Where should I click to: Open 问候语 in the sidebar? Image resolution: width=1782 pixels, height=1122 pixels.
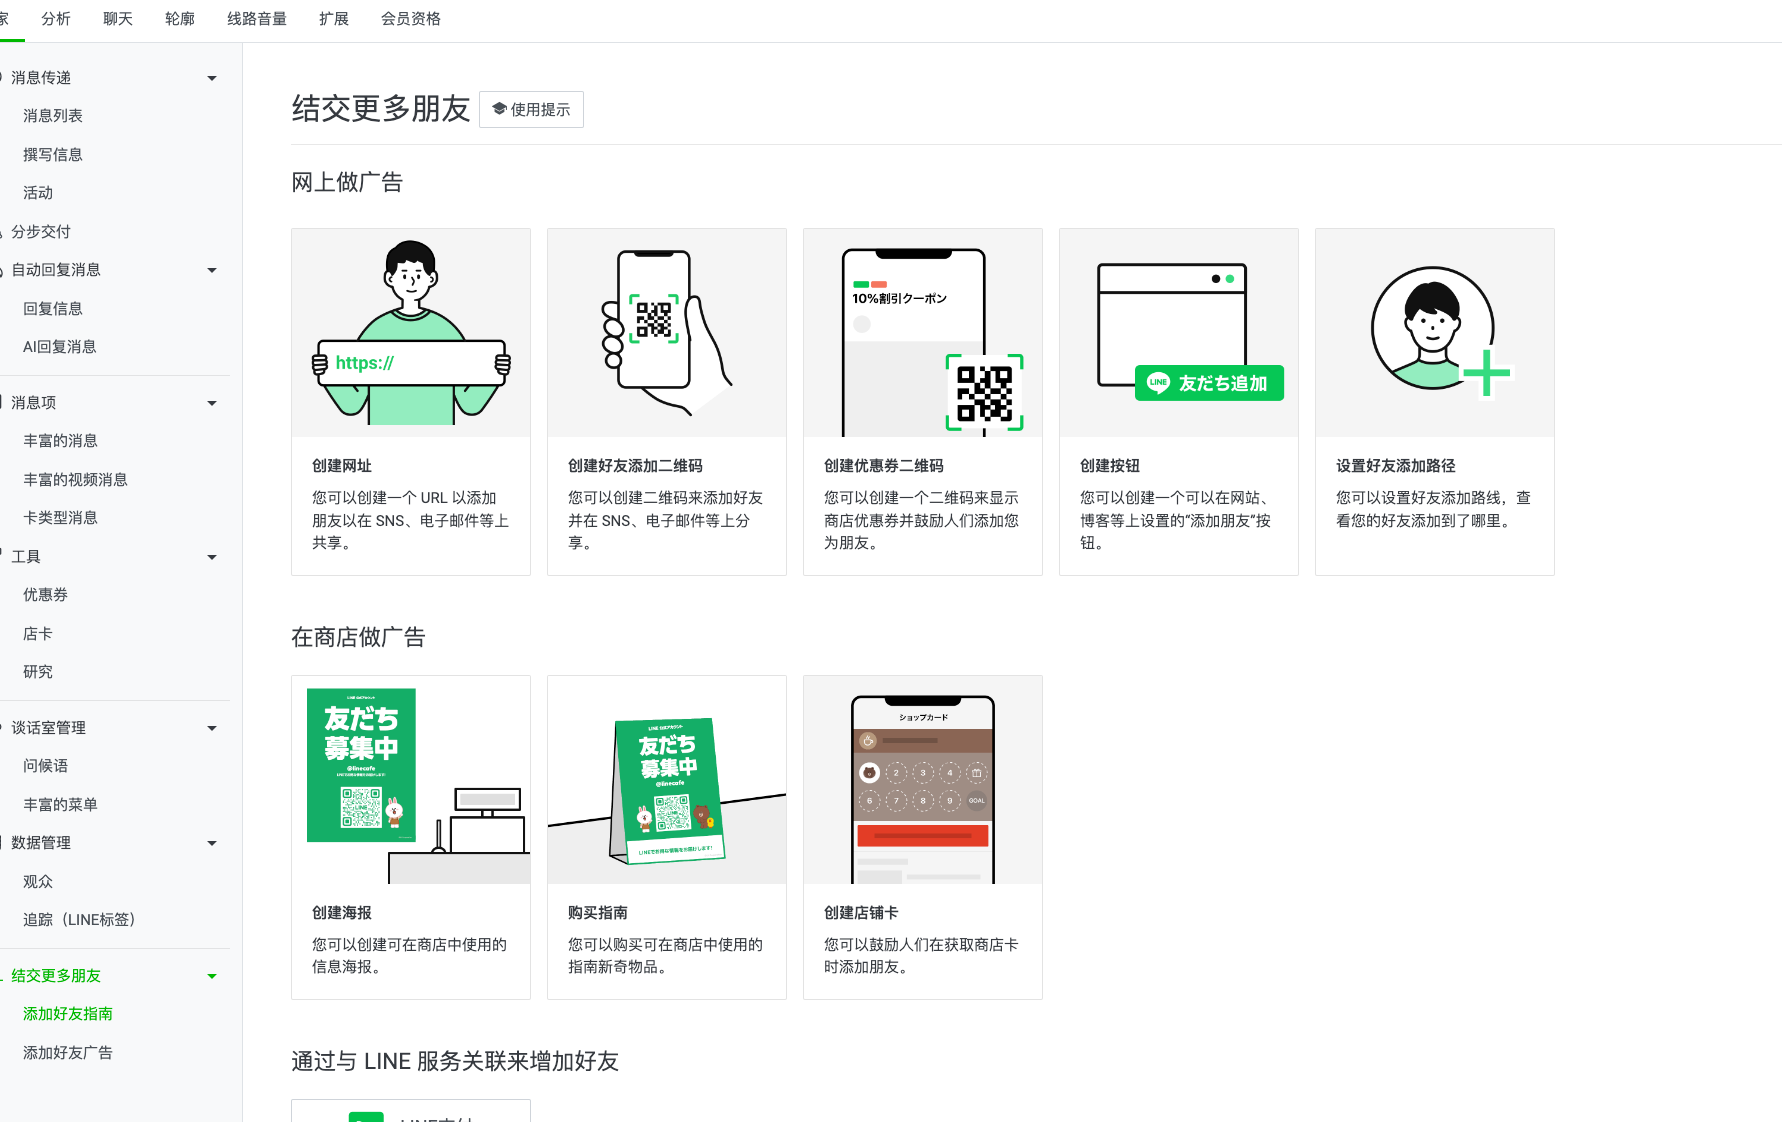click(45, 766)
